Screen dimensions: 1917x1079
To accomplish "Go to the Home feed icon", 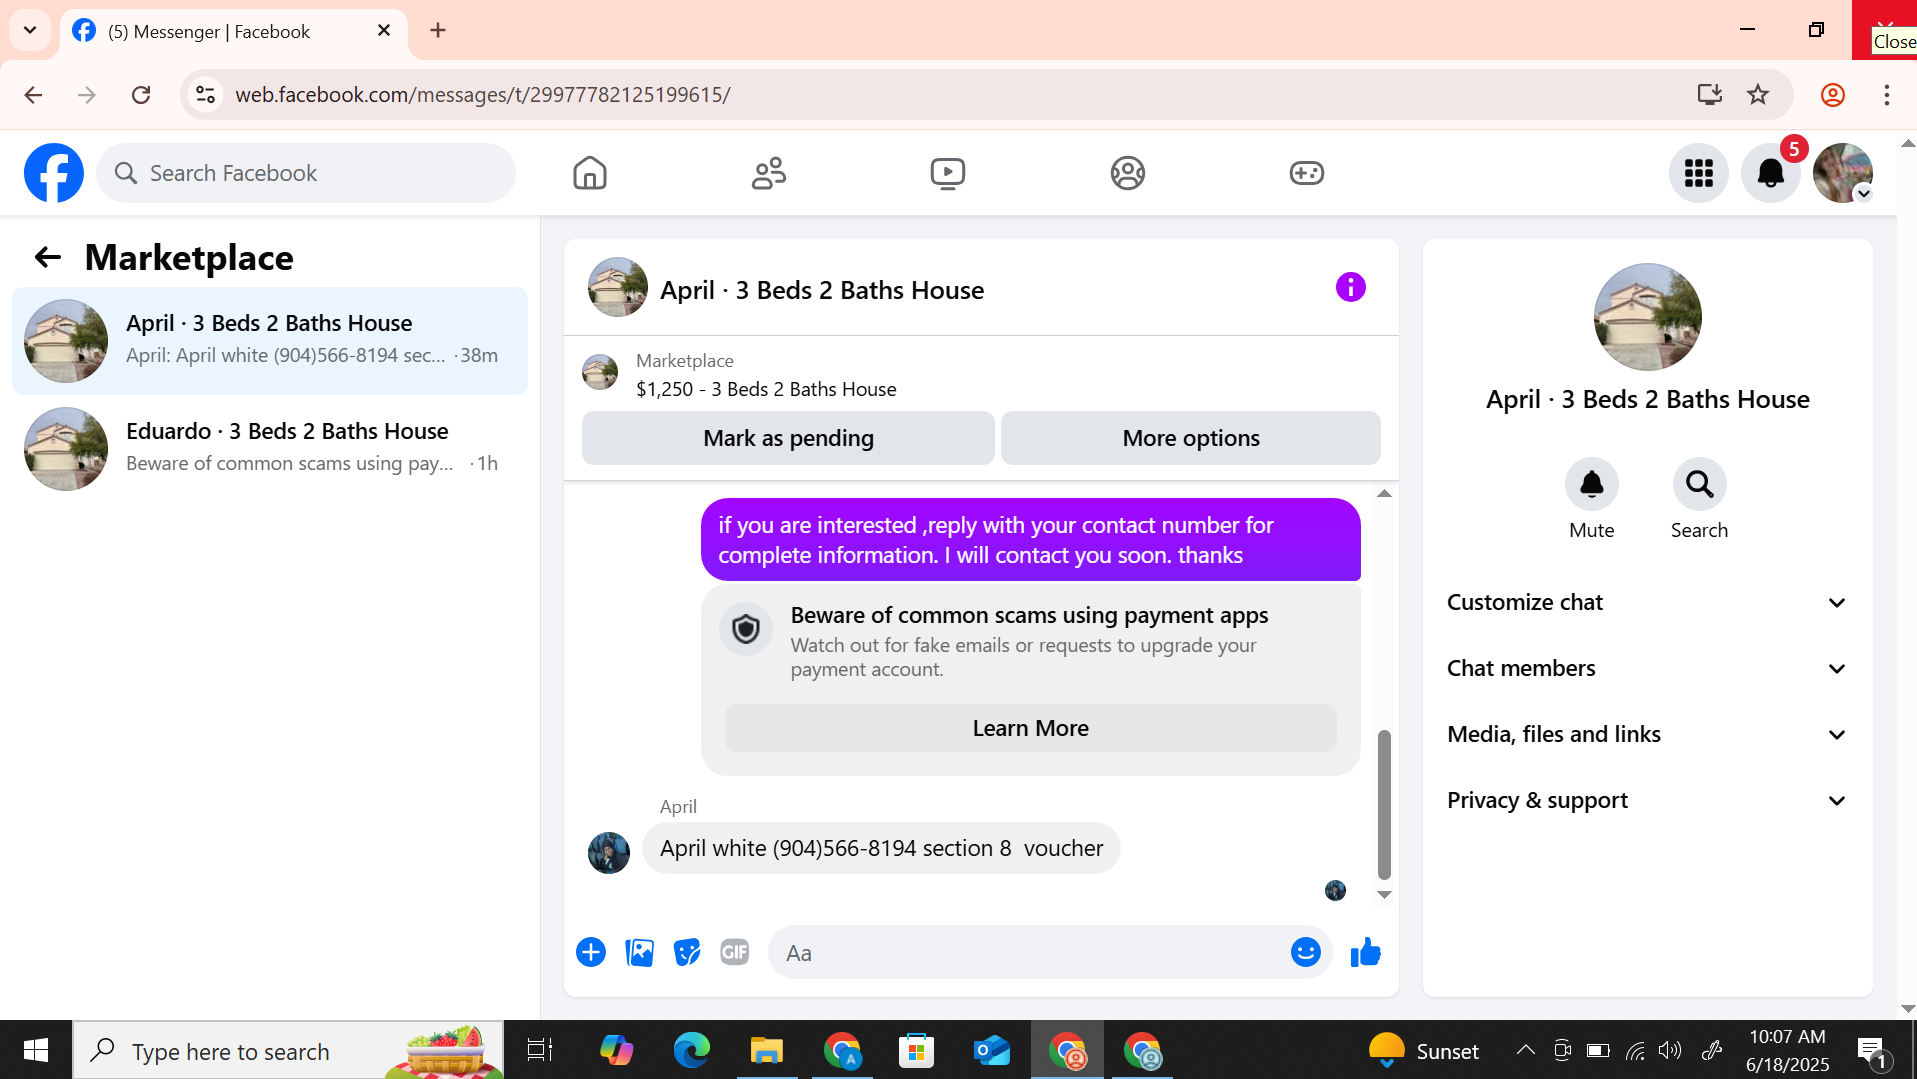I will [x=590, y=173].
